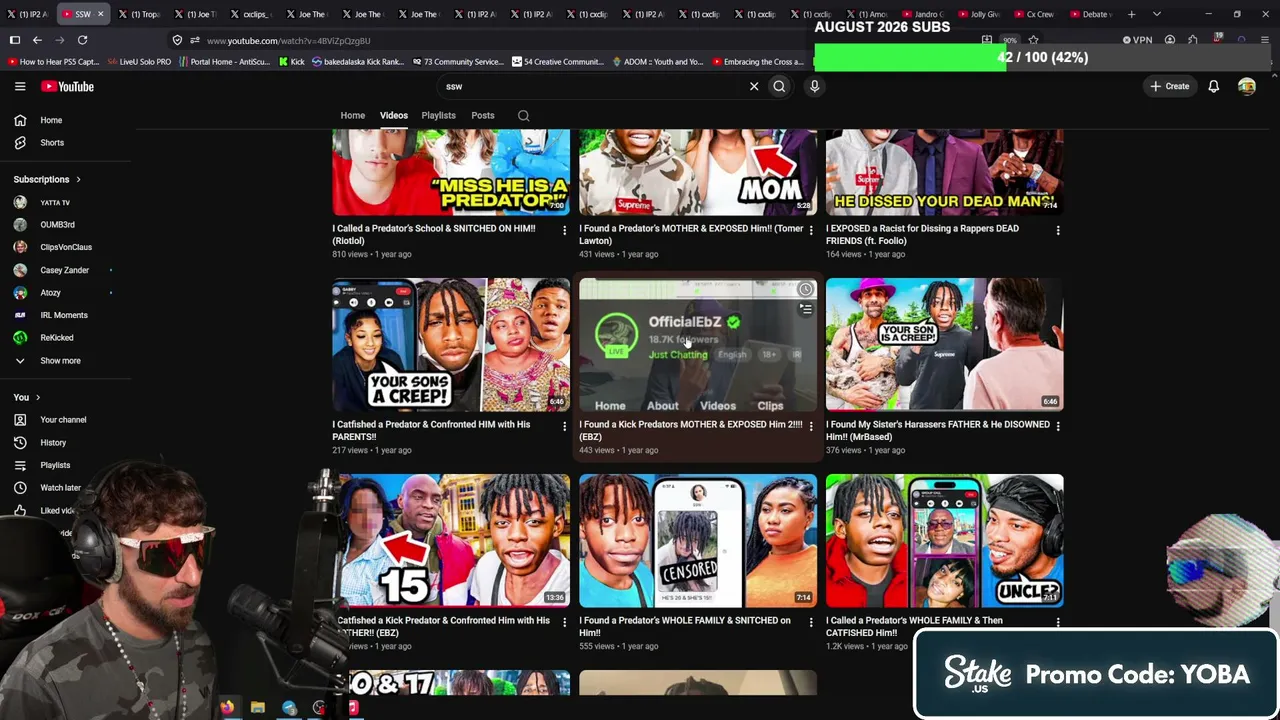The image size is (1280, 720).
Task: Open Firefox from the taskbar
Action: pos(227,708)
